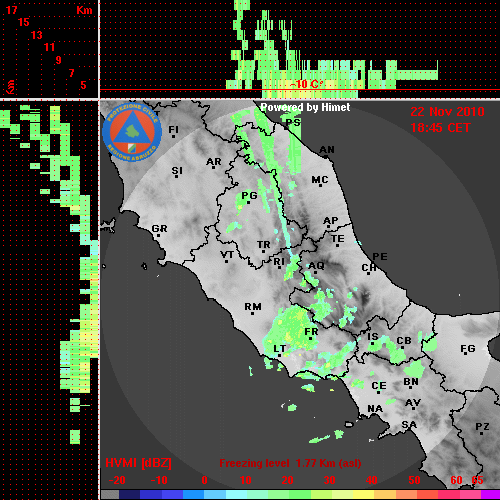500x500 pixels.
Task: Click the city label 'SI' on map
Action: click(x=177, y=171)
